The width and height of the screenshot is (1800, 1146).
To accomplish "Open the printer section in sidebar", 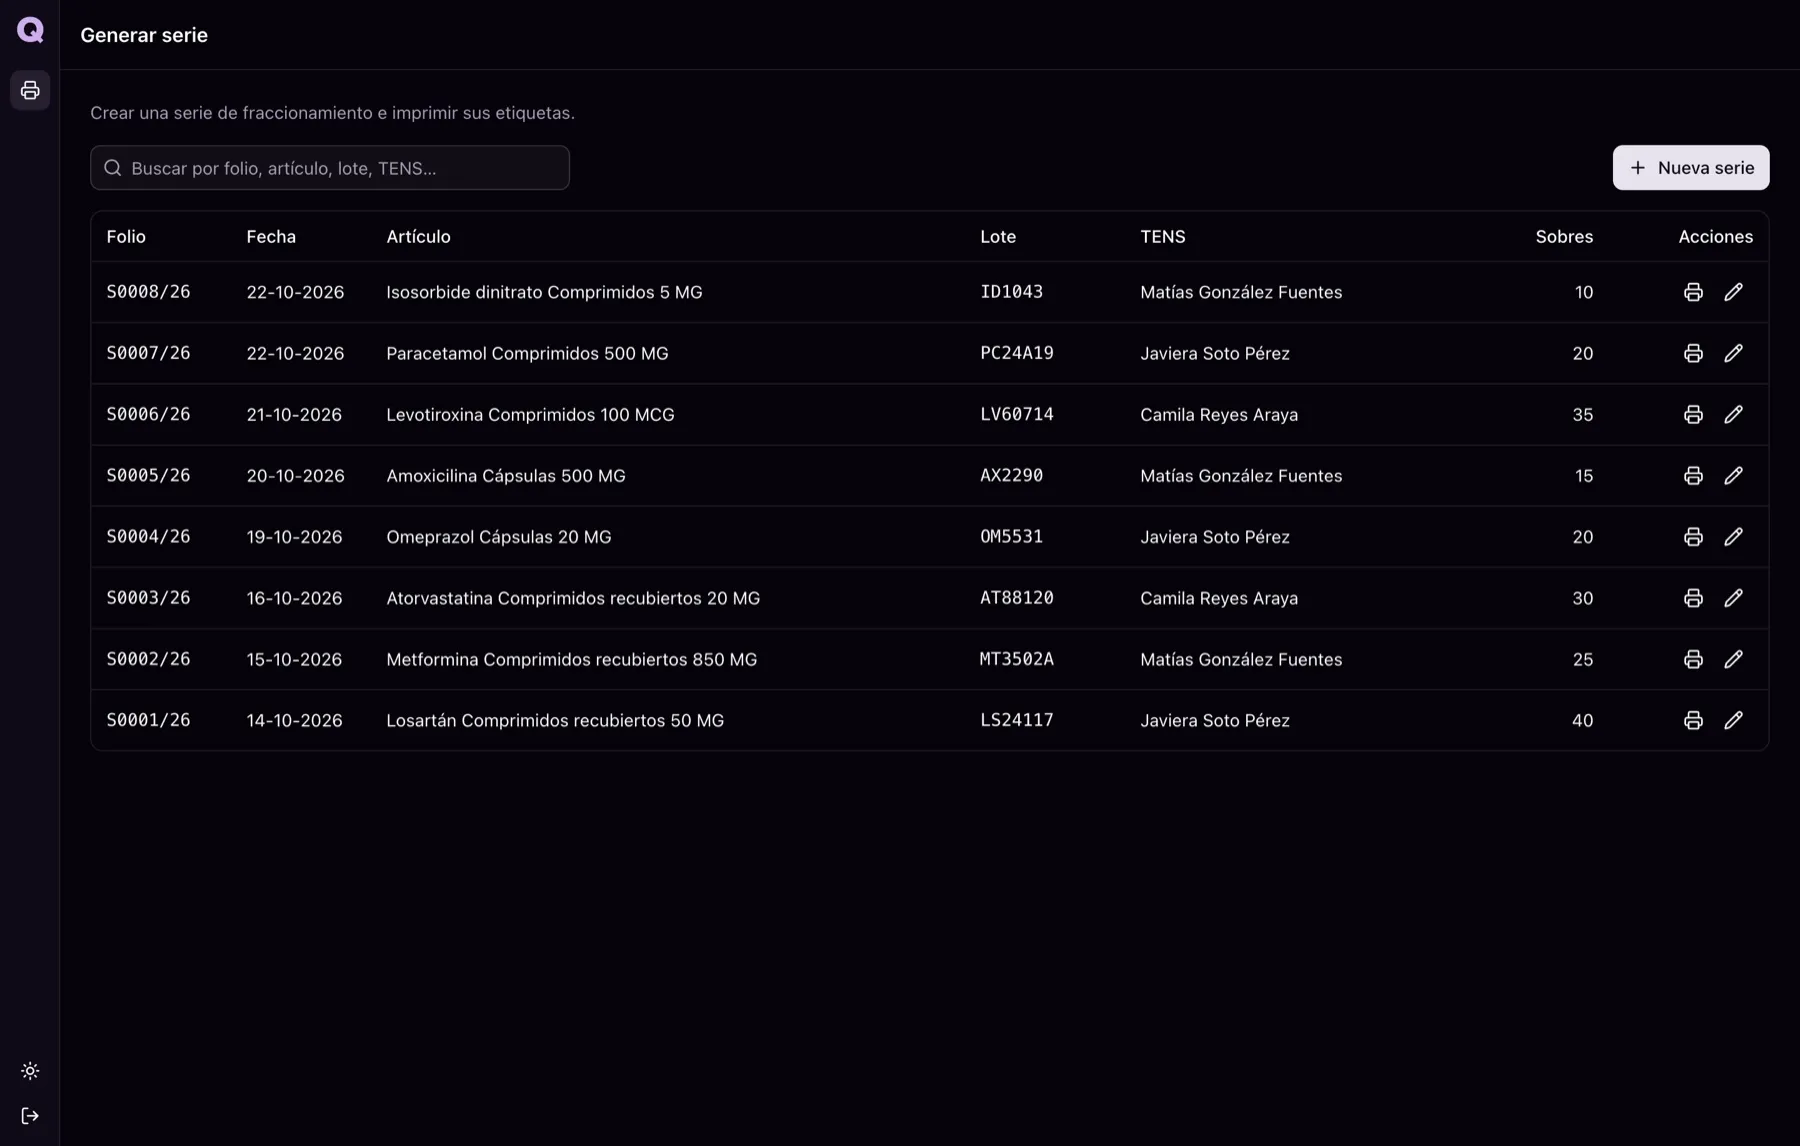I will [30, 90].
